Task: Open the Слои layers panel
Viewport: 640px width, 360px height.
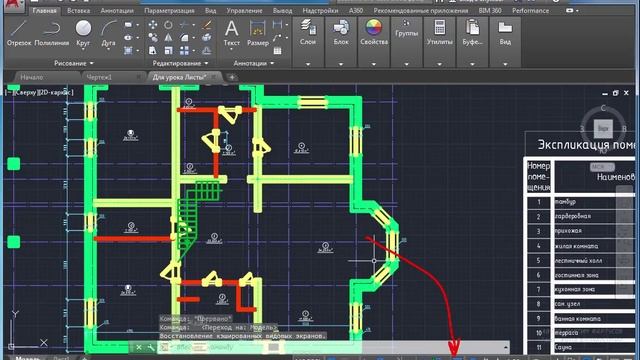Action: coord(308,32)
